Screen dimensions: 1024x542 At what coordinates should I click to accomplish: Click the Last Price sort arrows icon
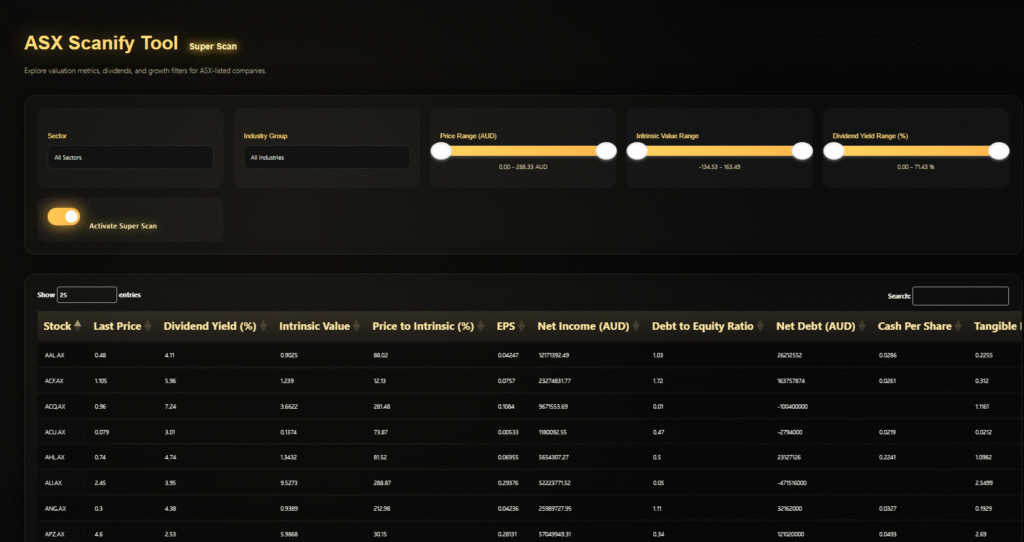pos(148,326)
